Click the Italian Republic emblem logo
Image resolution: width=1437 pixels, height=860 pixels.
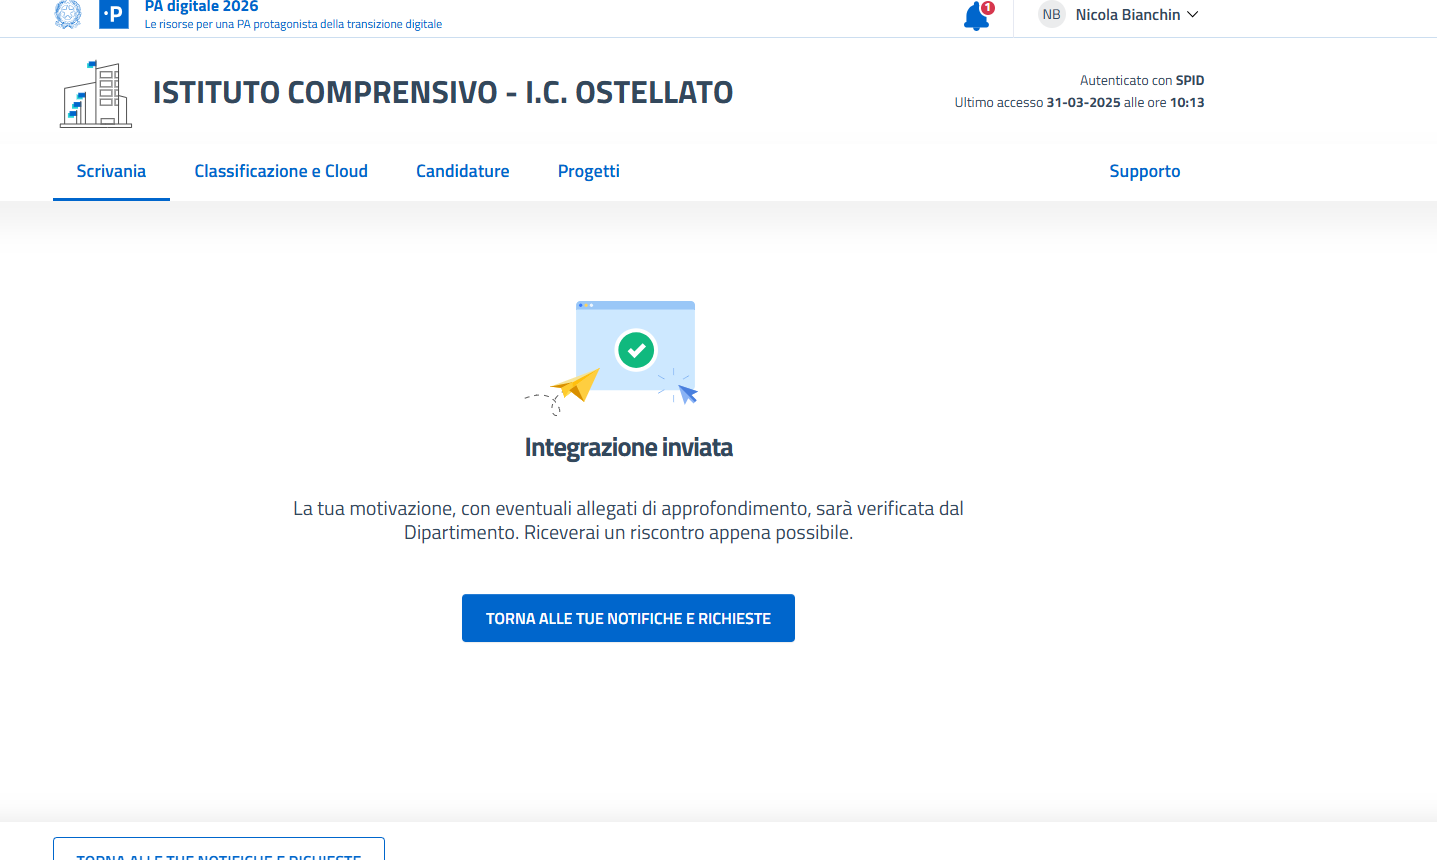pyautogui.click(x=68, y=14)
